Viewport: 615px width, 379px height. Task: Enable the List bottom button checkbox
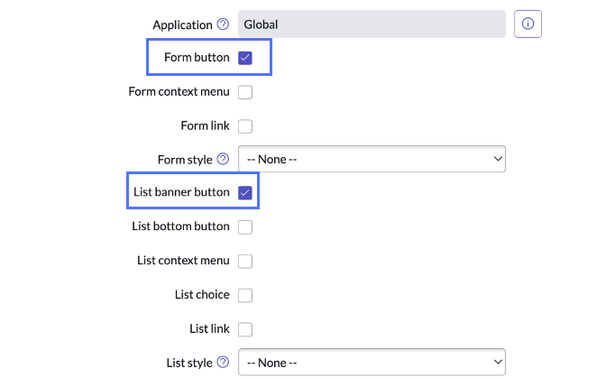pyautogui.click(x=245, y=227)
